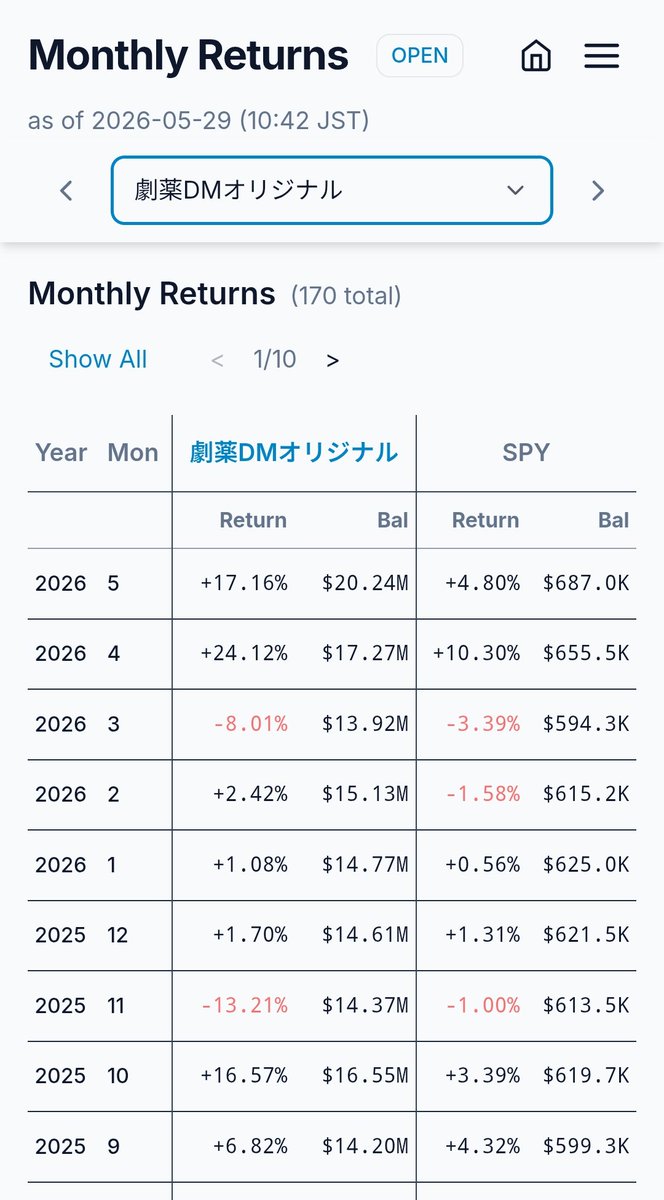
Task: Go to previous portfolio with left chevron
Action: point(66,190)
